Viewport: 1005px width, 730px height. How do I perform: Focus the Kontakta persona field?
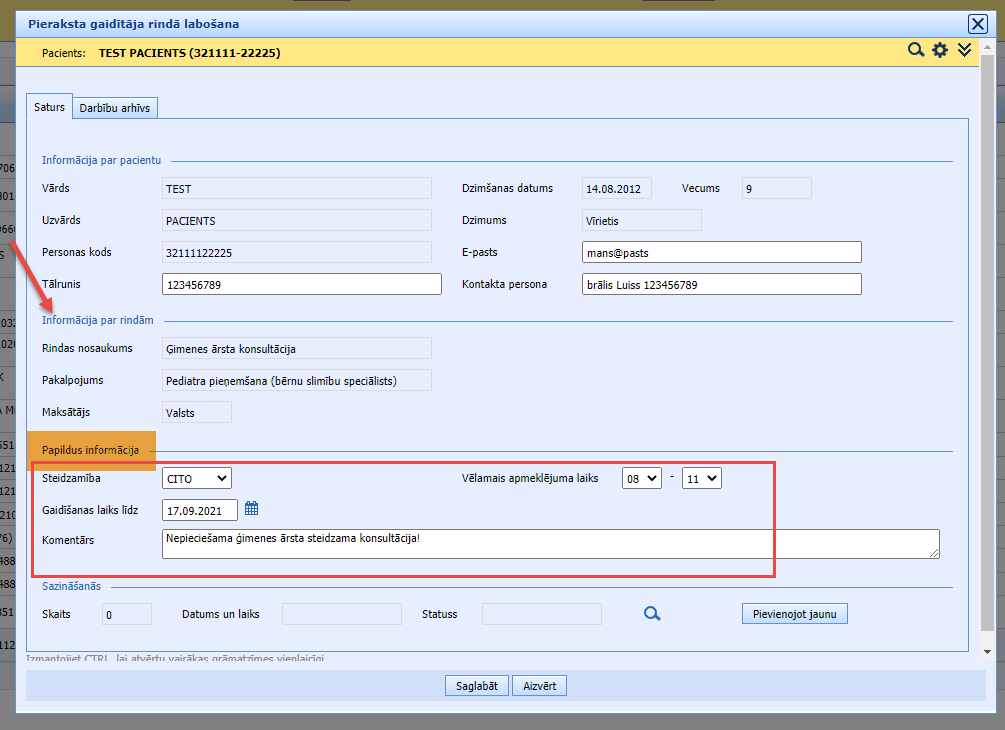click(x=721, y=285)
